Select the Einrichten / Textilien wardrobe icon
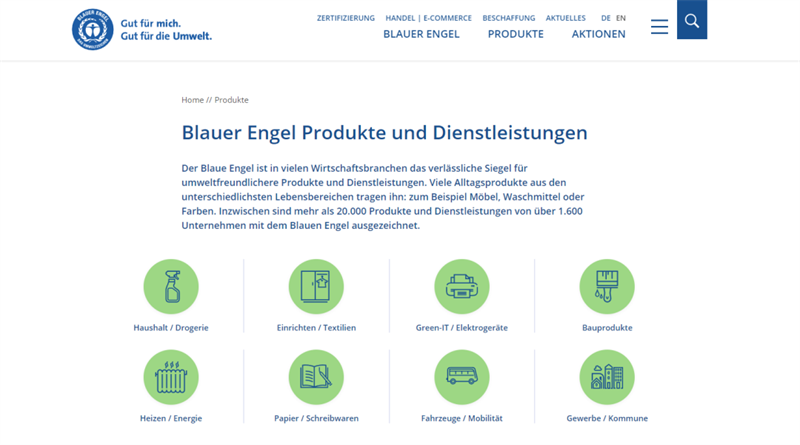The width and height of the screenshot is (800, 445). [316, 287]
